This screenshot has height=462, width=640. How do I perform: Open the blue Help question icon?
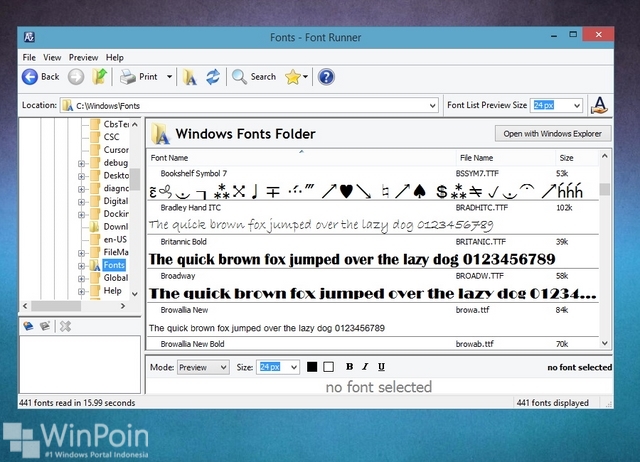pos(326,77)
